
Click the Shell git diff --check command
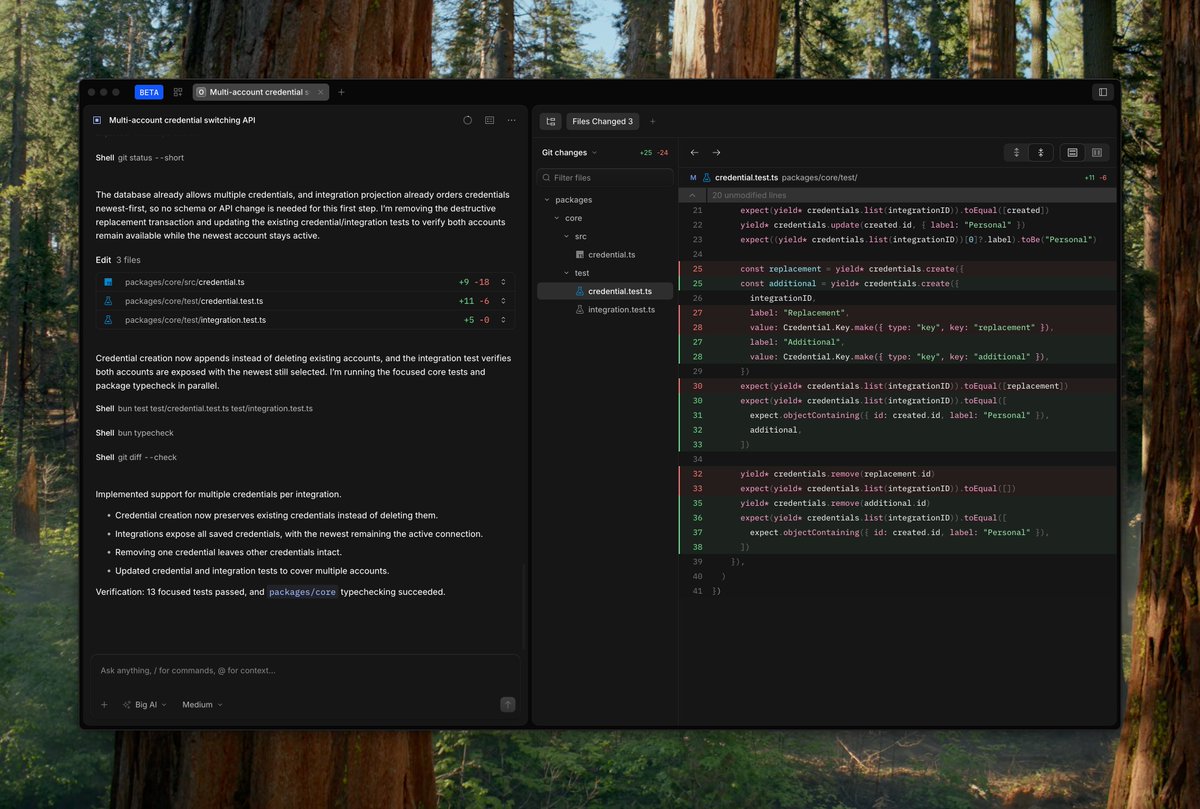point(137,457)
